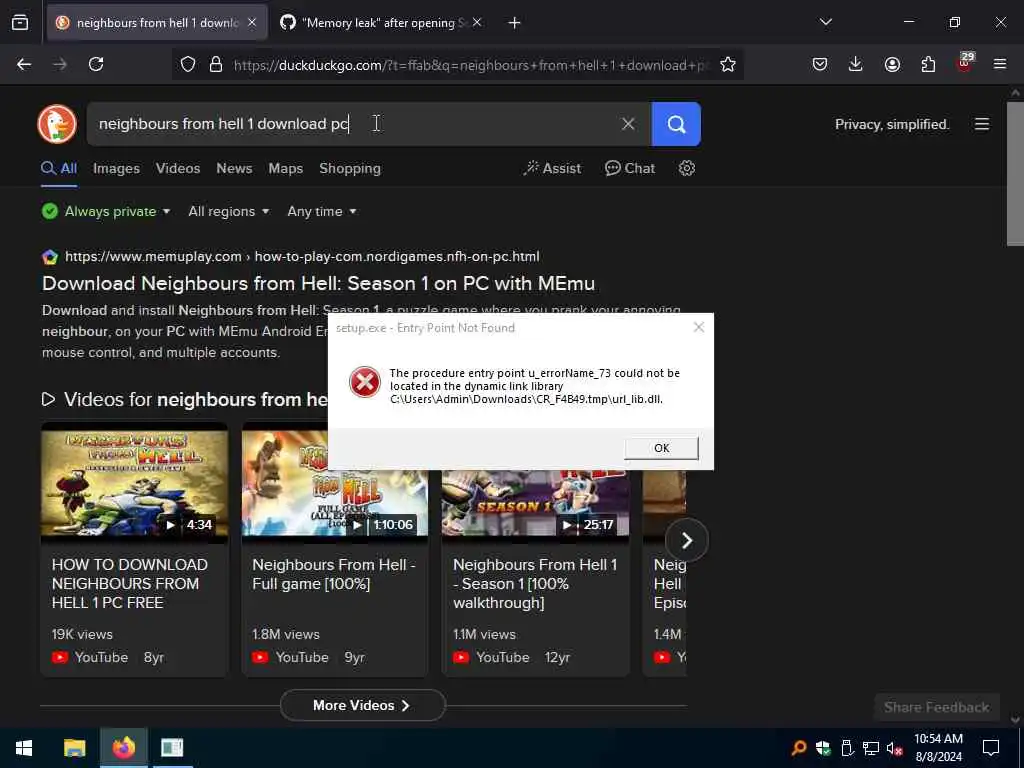Close the neighbours from hell tab
Screen dimensions: 1024x768
click(252, 22)
